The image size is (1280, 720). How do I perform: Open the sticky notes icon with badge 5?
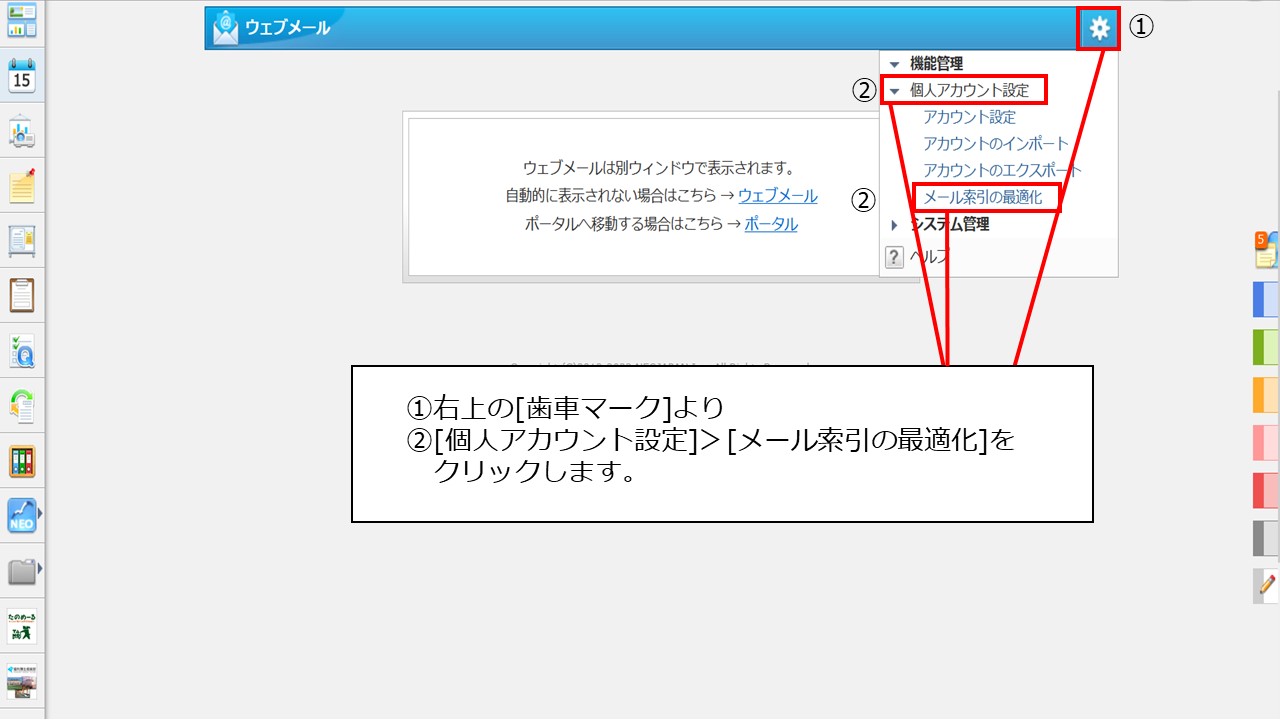coord(1266,250)
